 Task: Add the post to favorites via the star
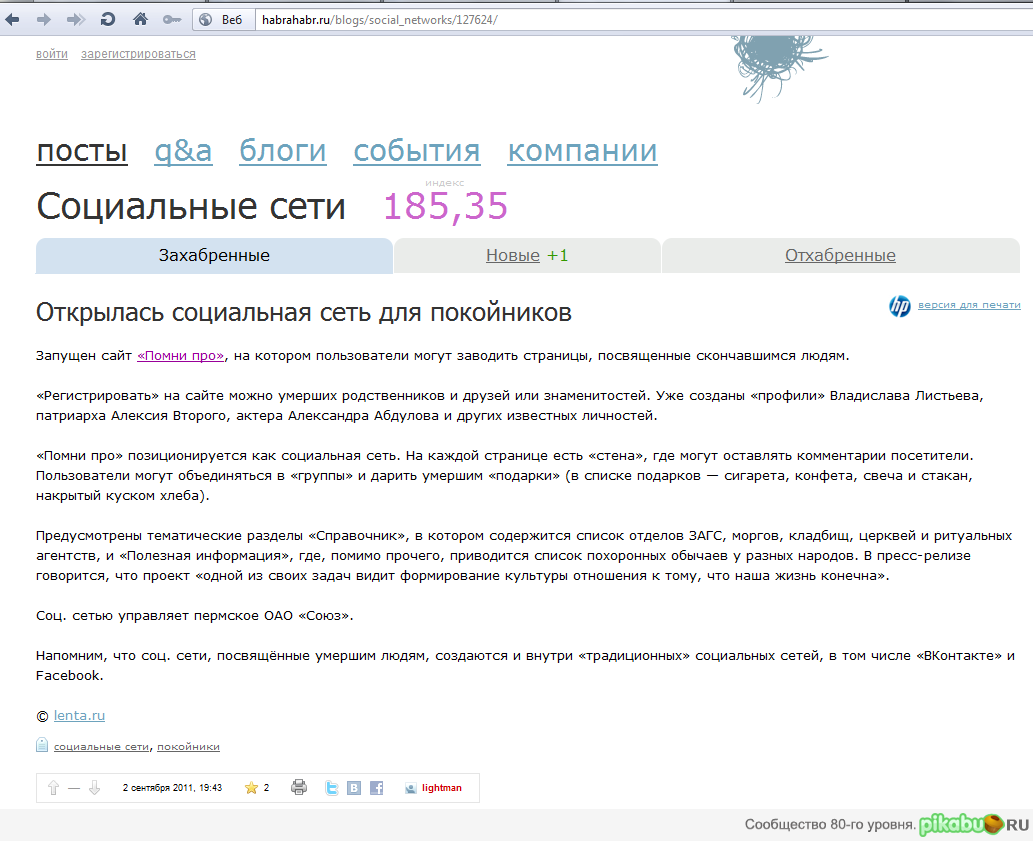coord(252,788)
